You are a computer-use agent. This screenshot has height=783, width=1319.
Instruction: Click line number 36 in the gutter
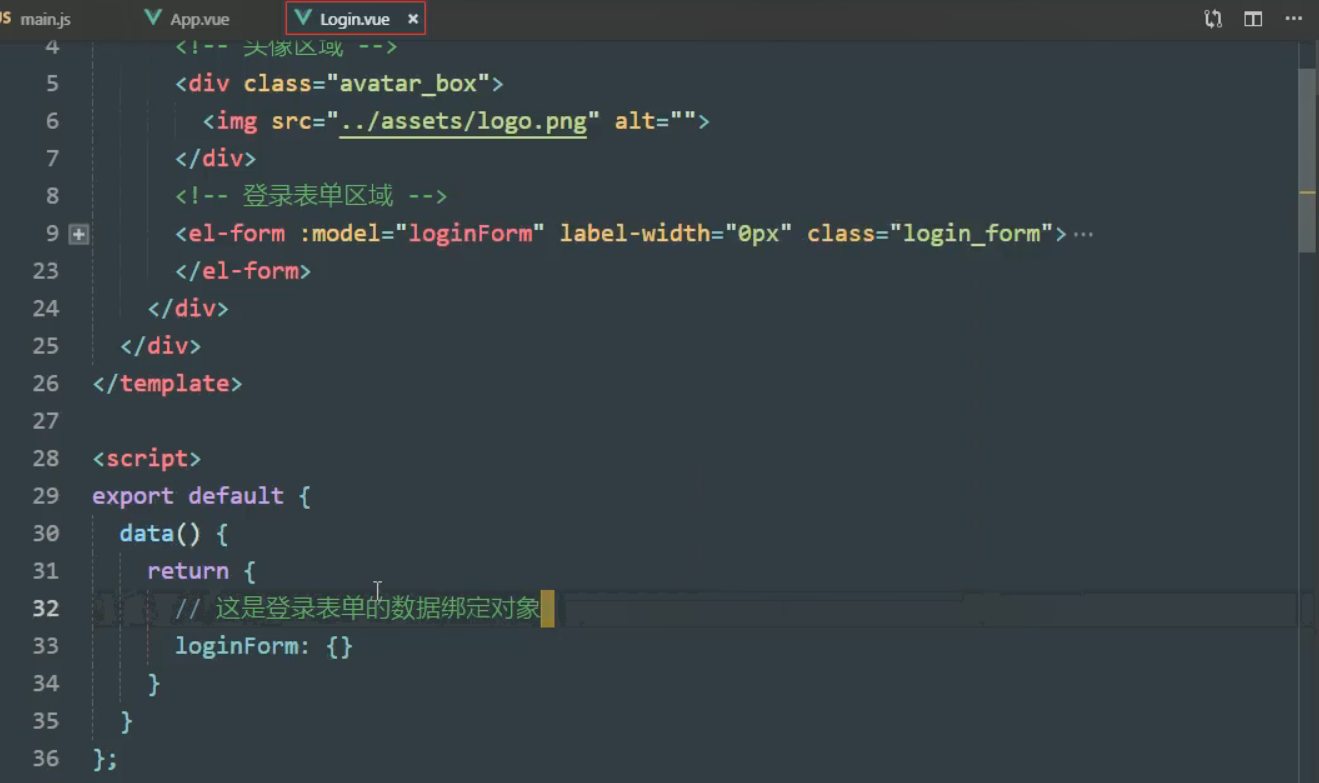coord(45,759)
